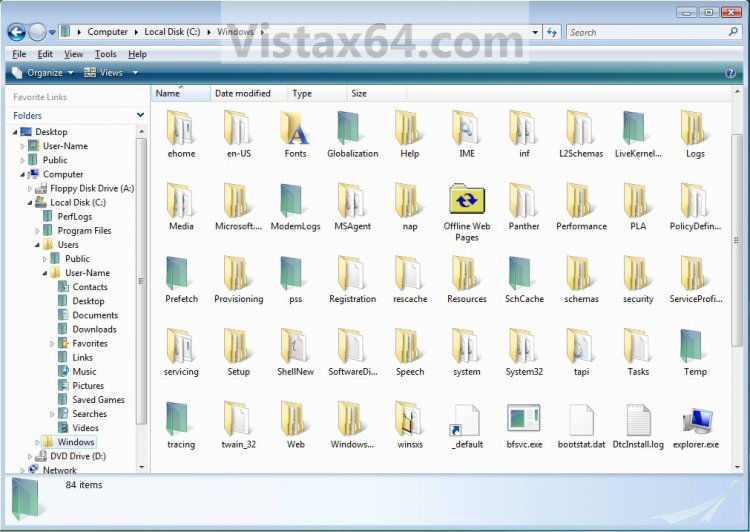Open the tracing folder icon
This screenshot has width=750, height=532.
click(x=176, y=419)
